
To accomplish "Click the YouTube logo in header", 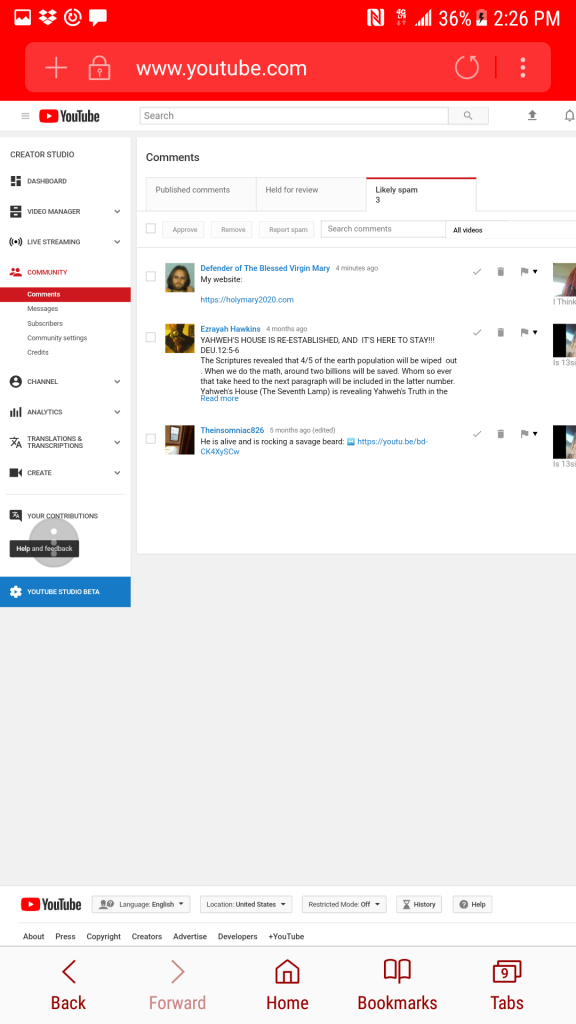I will [69, 116].
